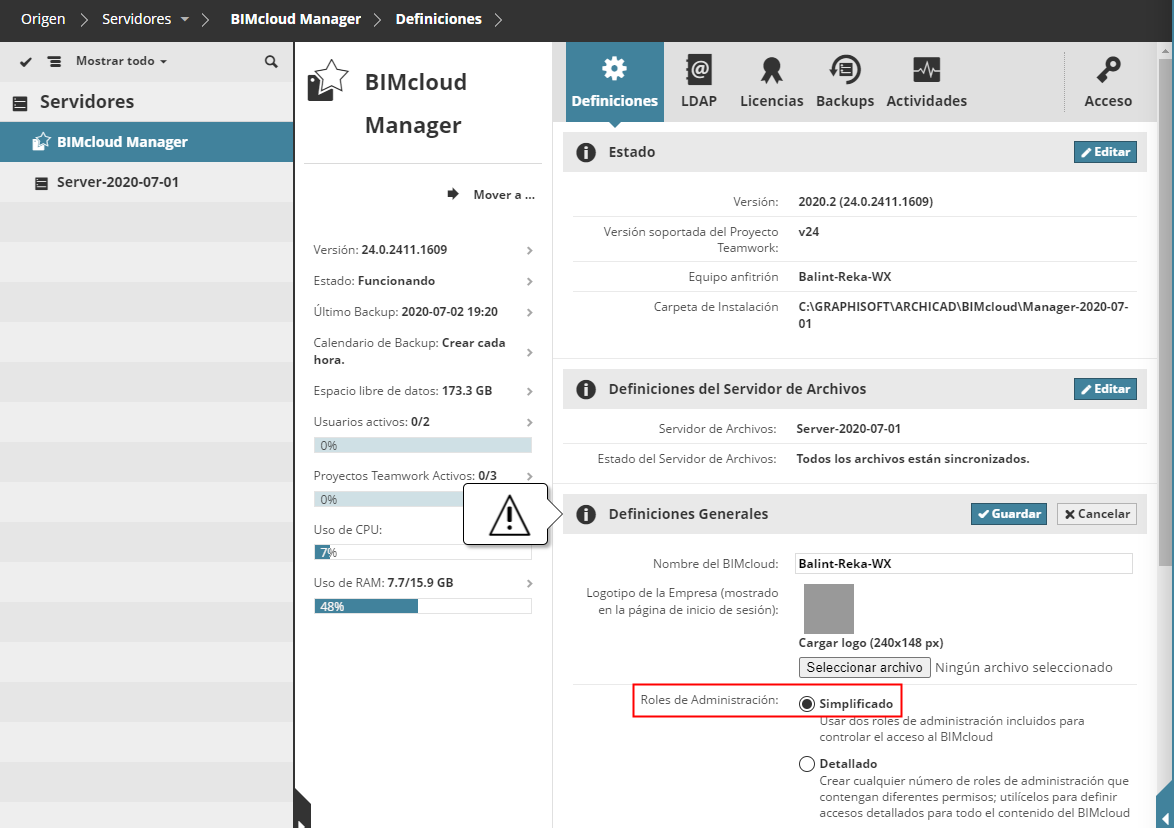
Task: Click the blue corner arrow at bottom right
Action: (1165, 806)
